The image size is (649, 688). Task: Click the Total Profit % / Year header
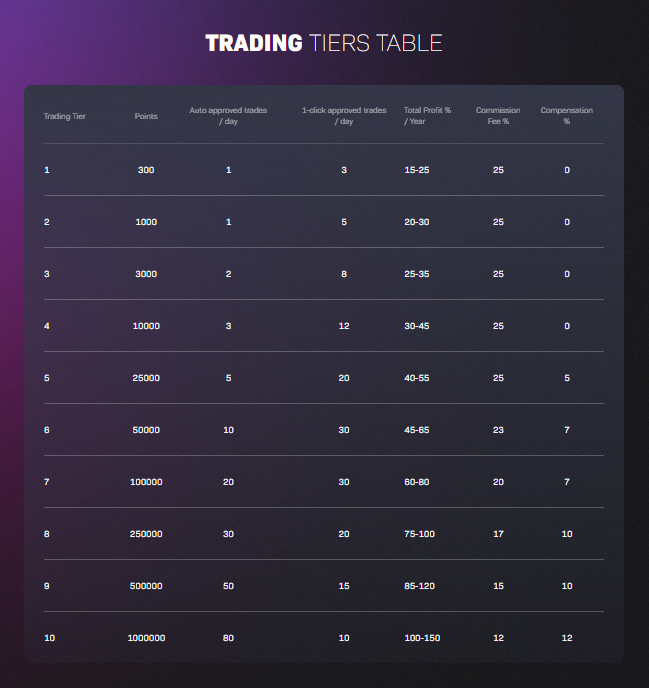427,116
